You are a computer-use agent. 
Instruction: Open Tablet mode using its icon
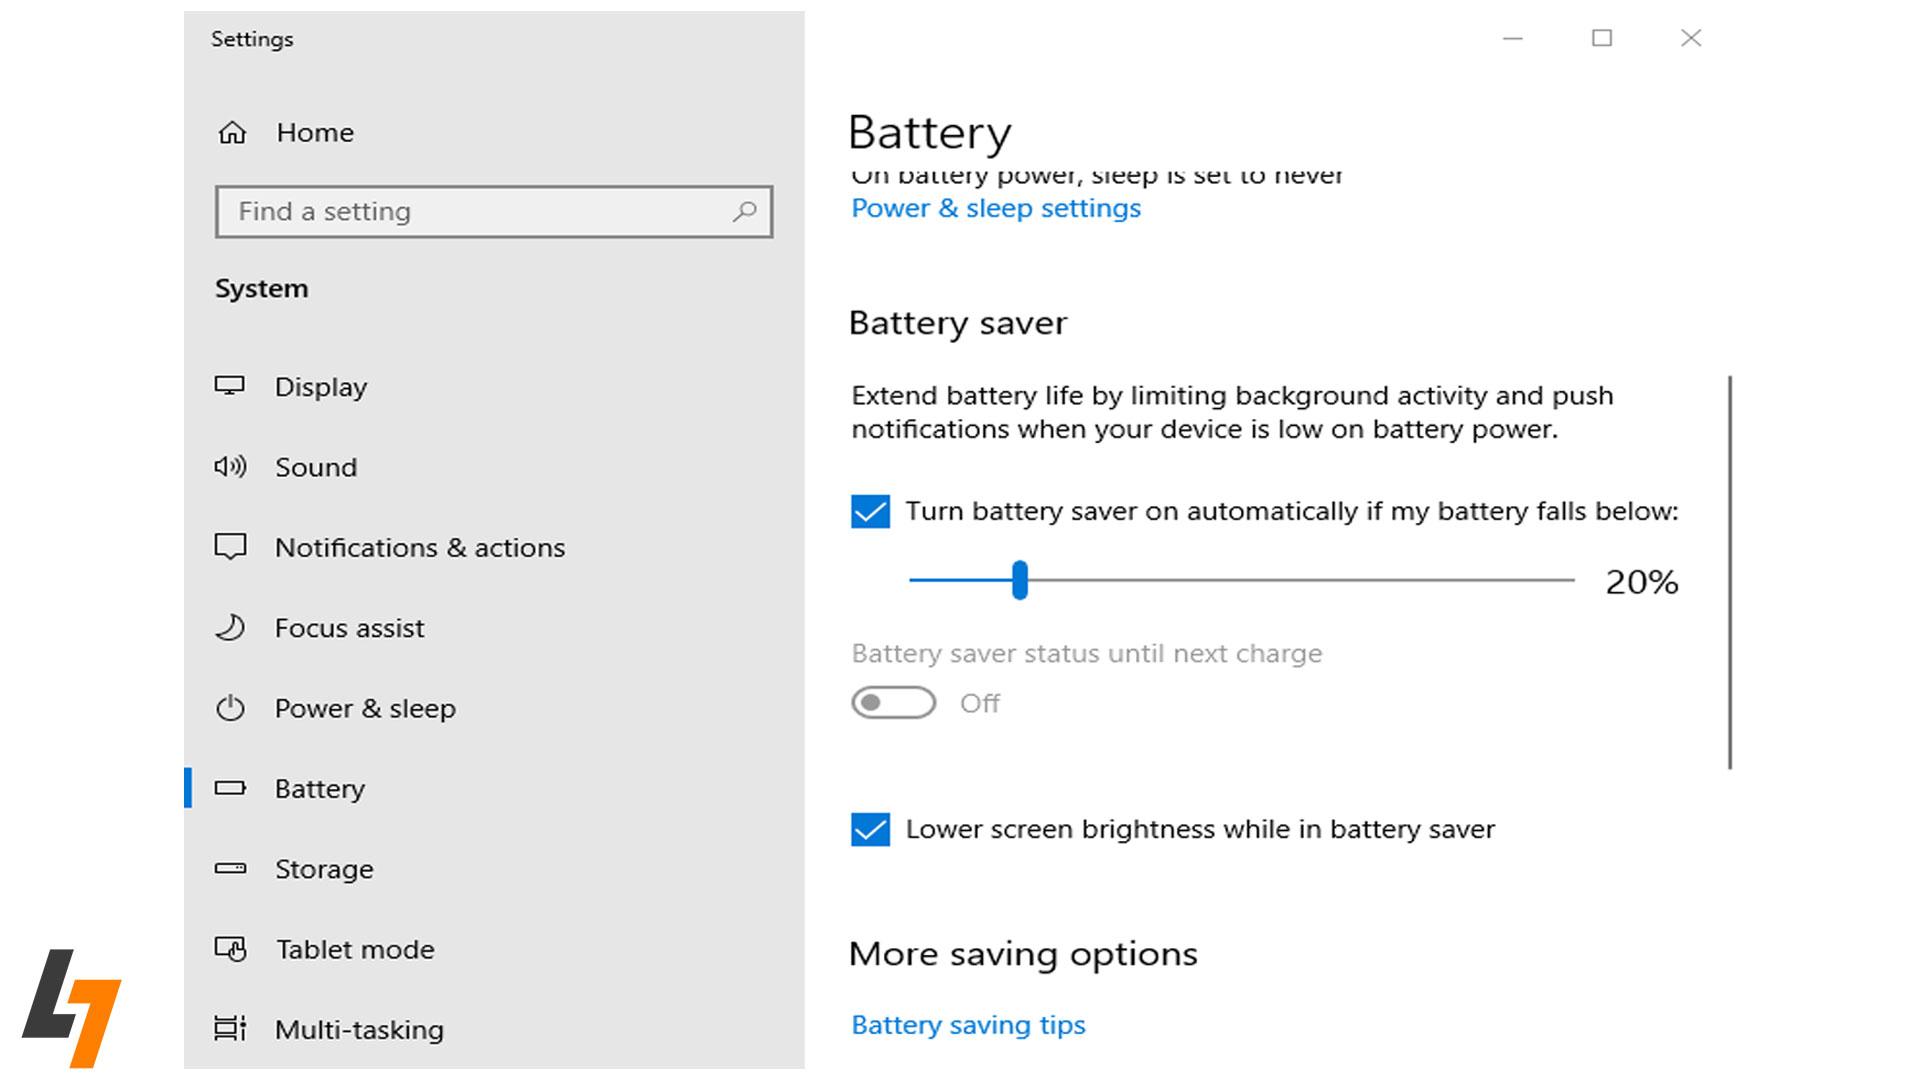(x=231, y=949)
